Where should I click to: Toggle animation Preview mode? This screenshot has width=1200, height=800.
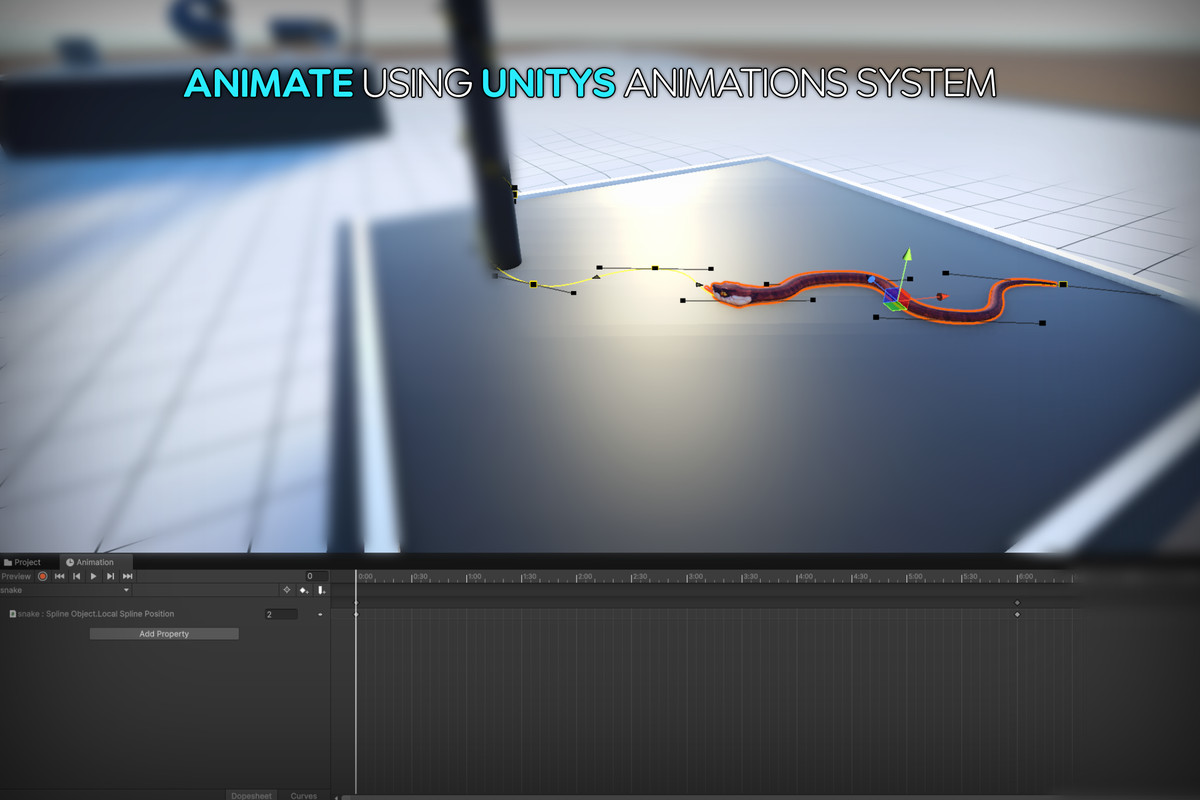coord(16,576)
